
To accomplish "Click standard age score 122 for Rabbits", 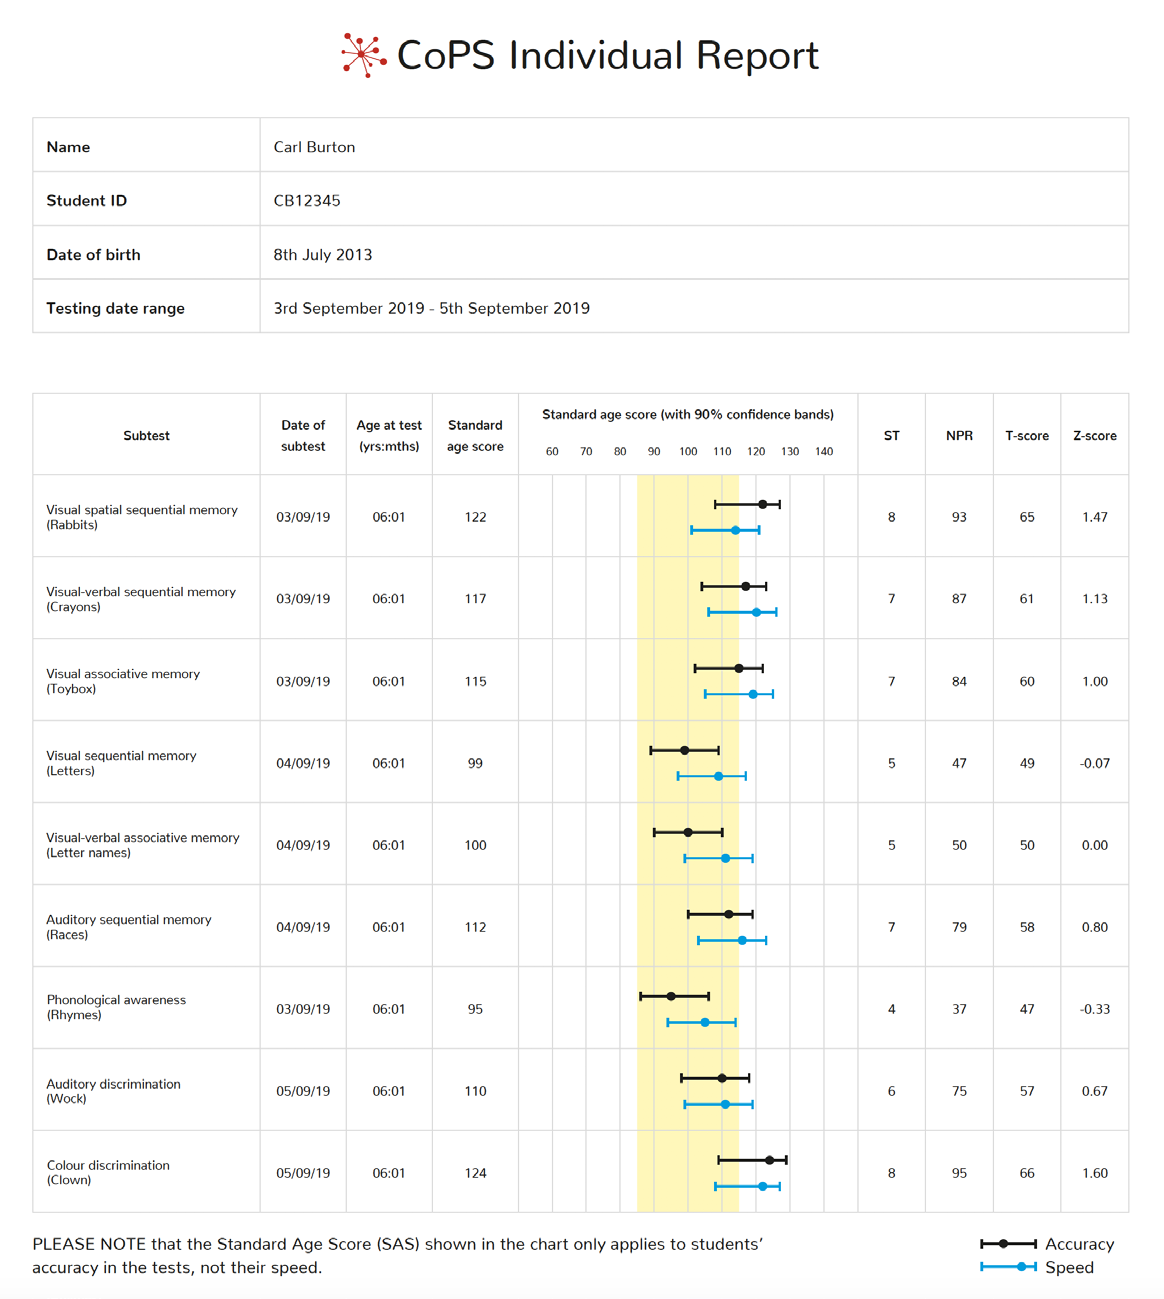I will pyautogui.click(x=475, y=517).
